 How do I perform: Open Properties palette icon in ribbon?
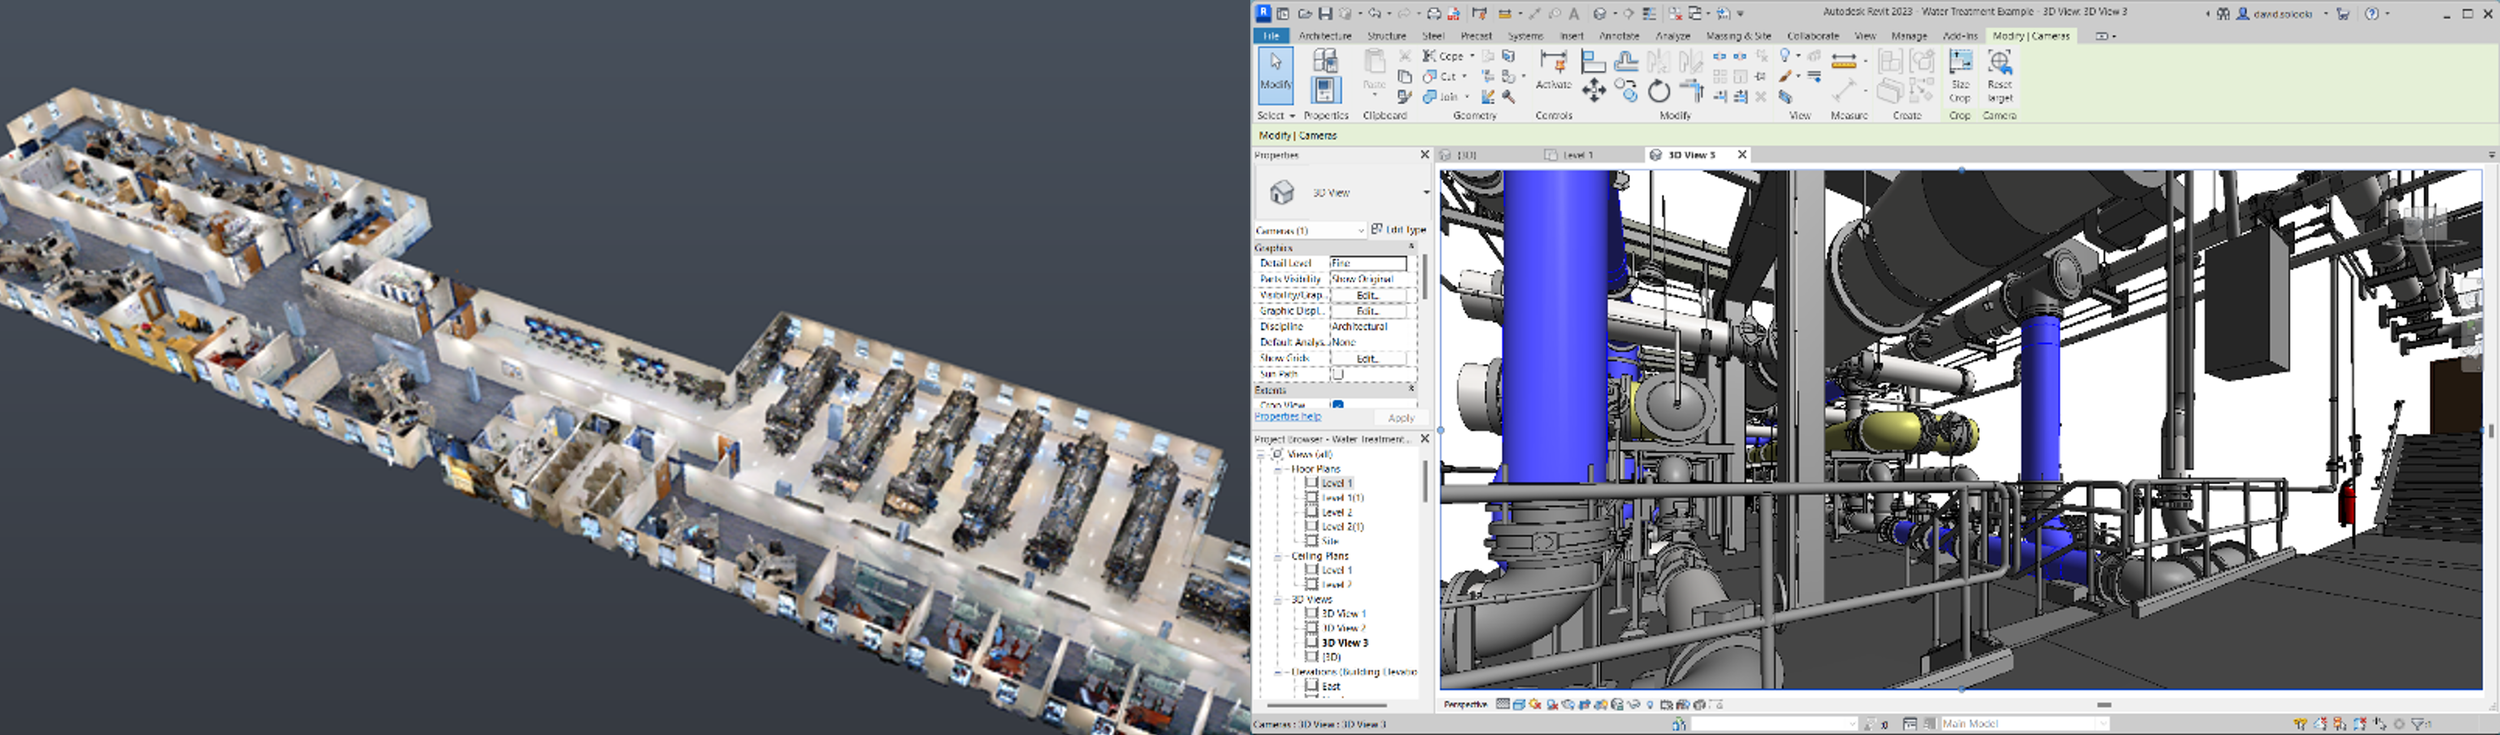tap(1326, 90)
